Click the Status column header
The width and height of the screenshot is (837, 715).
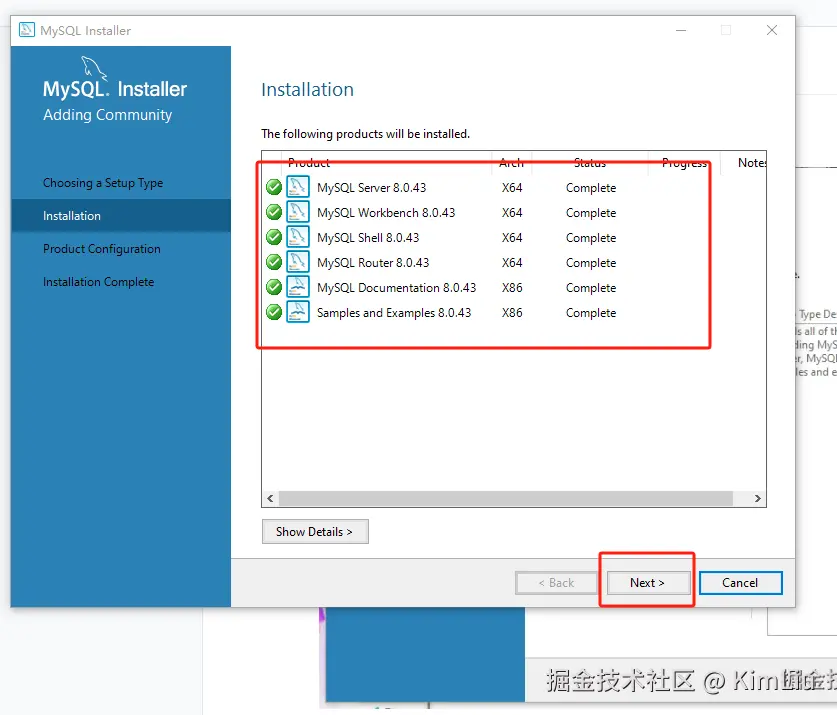pyautogui.click(x=590, y=163)
